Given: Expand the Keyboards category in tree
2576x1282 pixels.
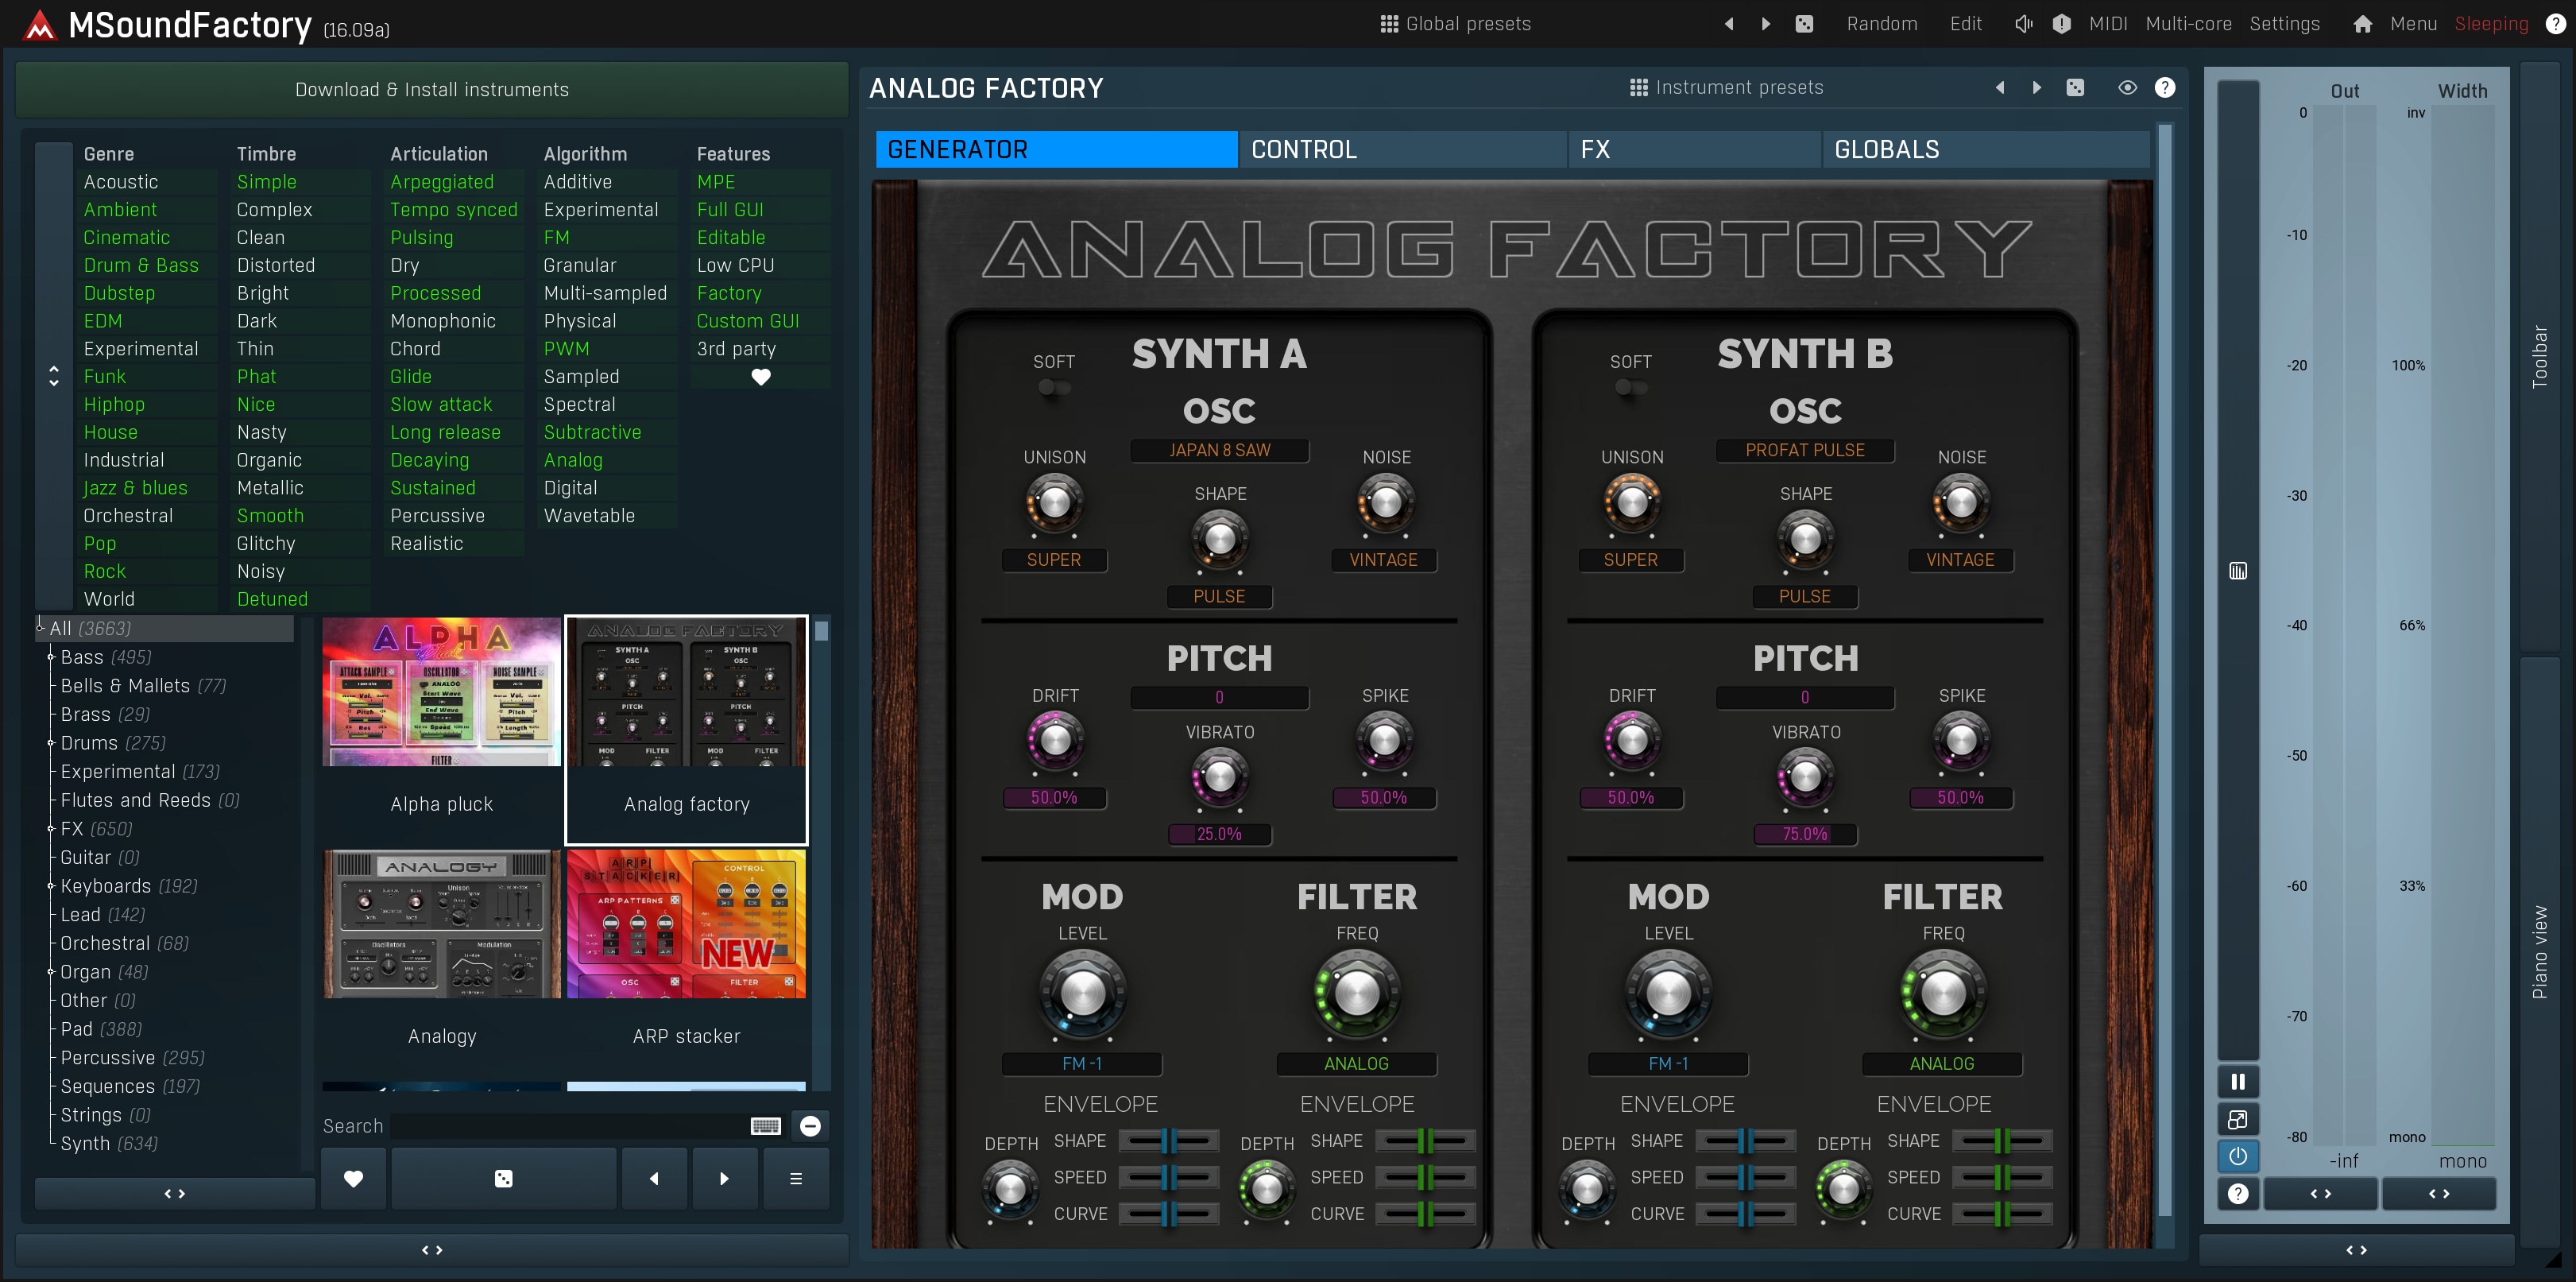Looking at the screenshot, I should click(51, 886).
